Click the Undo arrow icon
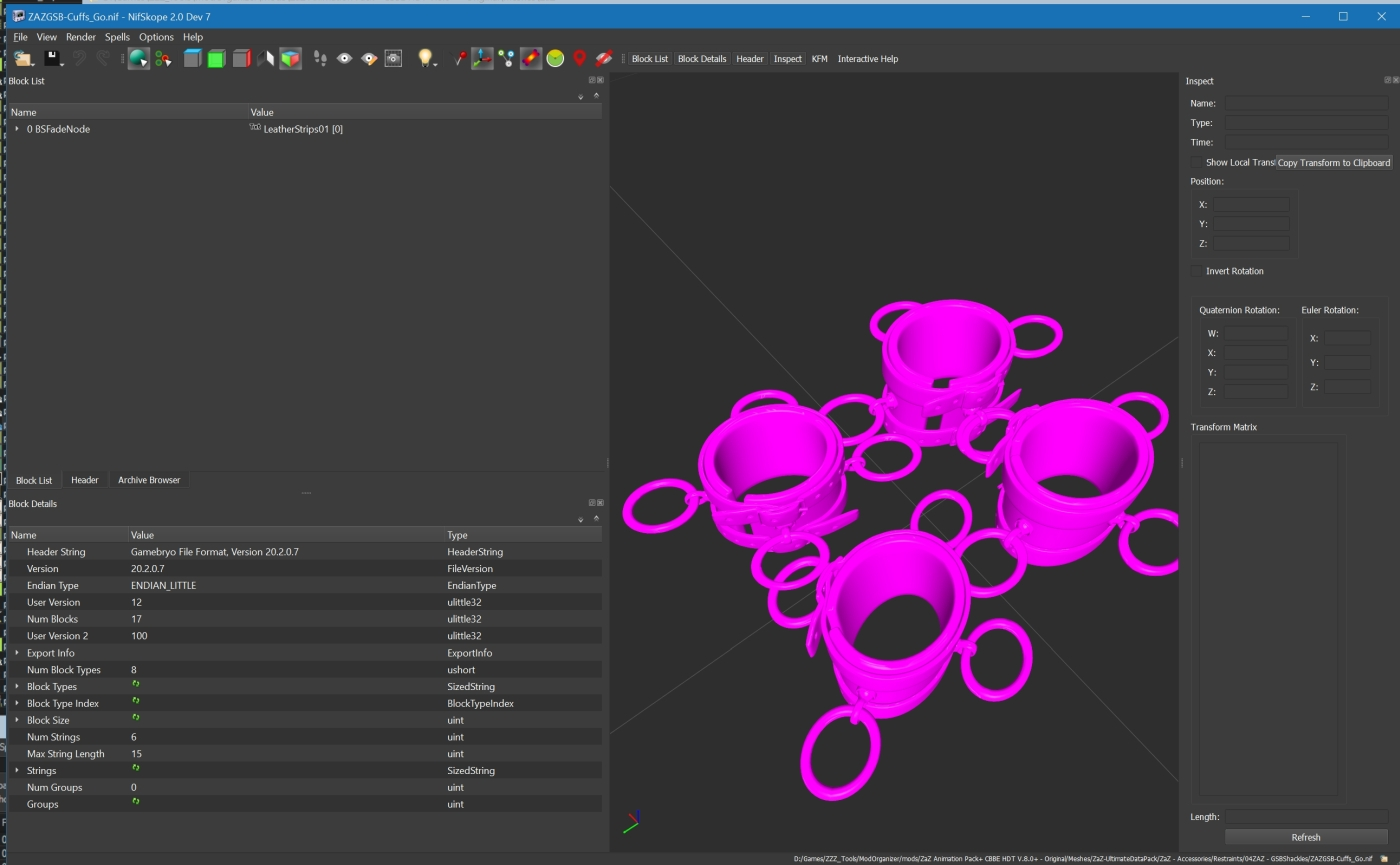Image resolution: width=1400 pixels, height=865 pixels. point(78,58)
